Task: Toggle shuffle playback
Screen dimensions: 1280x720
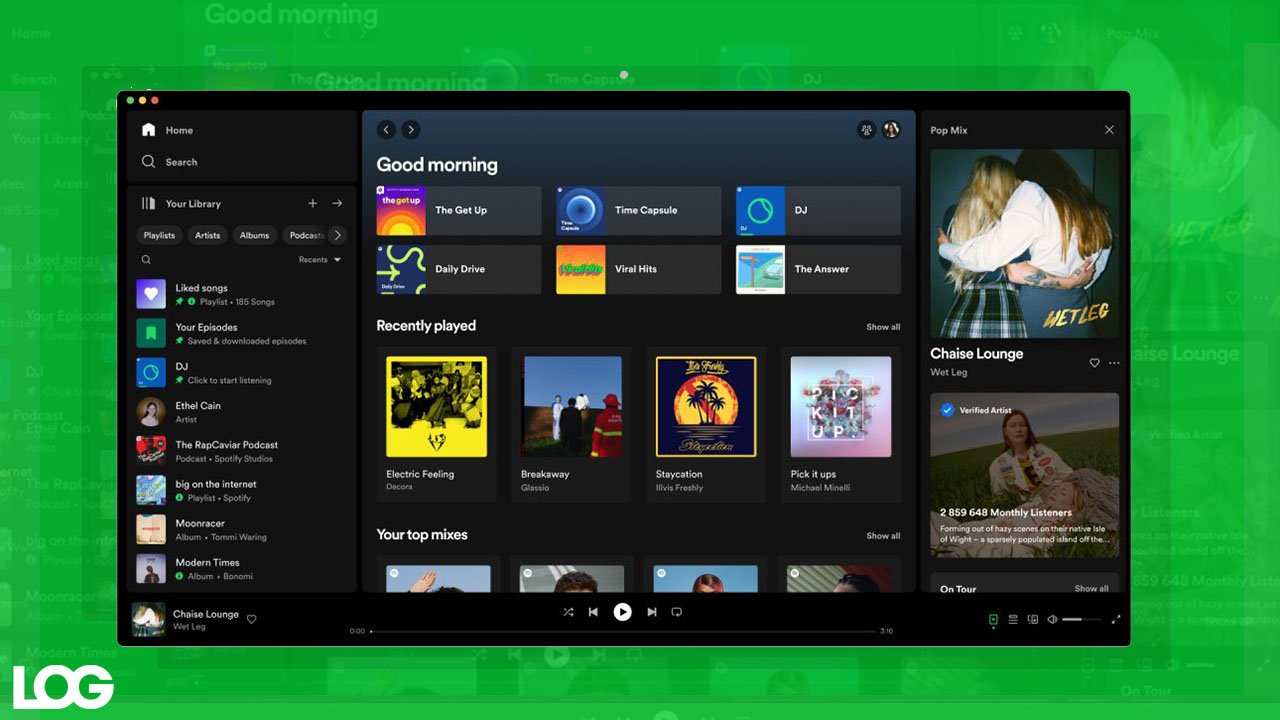Action: [x=568, y=612]
